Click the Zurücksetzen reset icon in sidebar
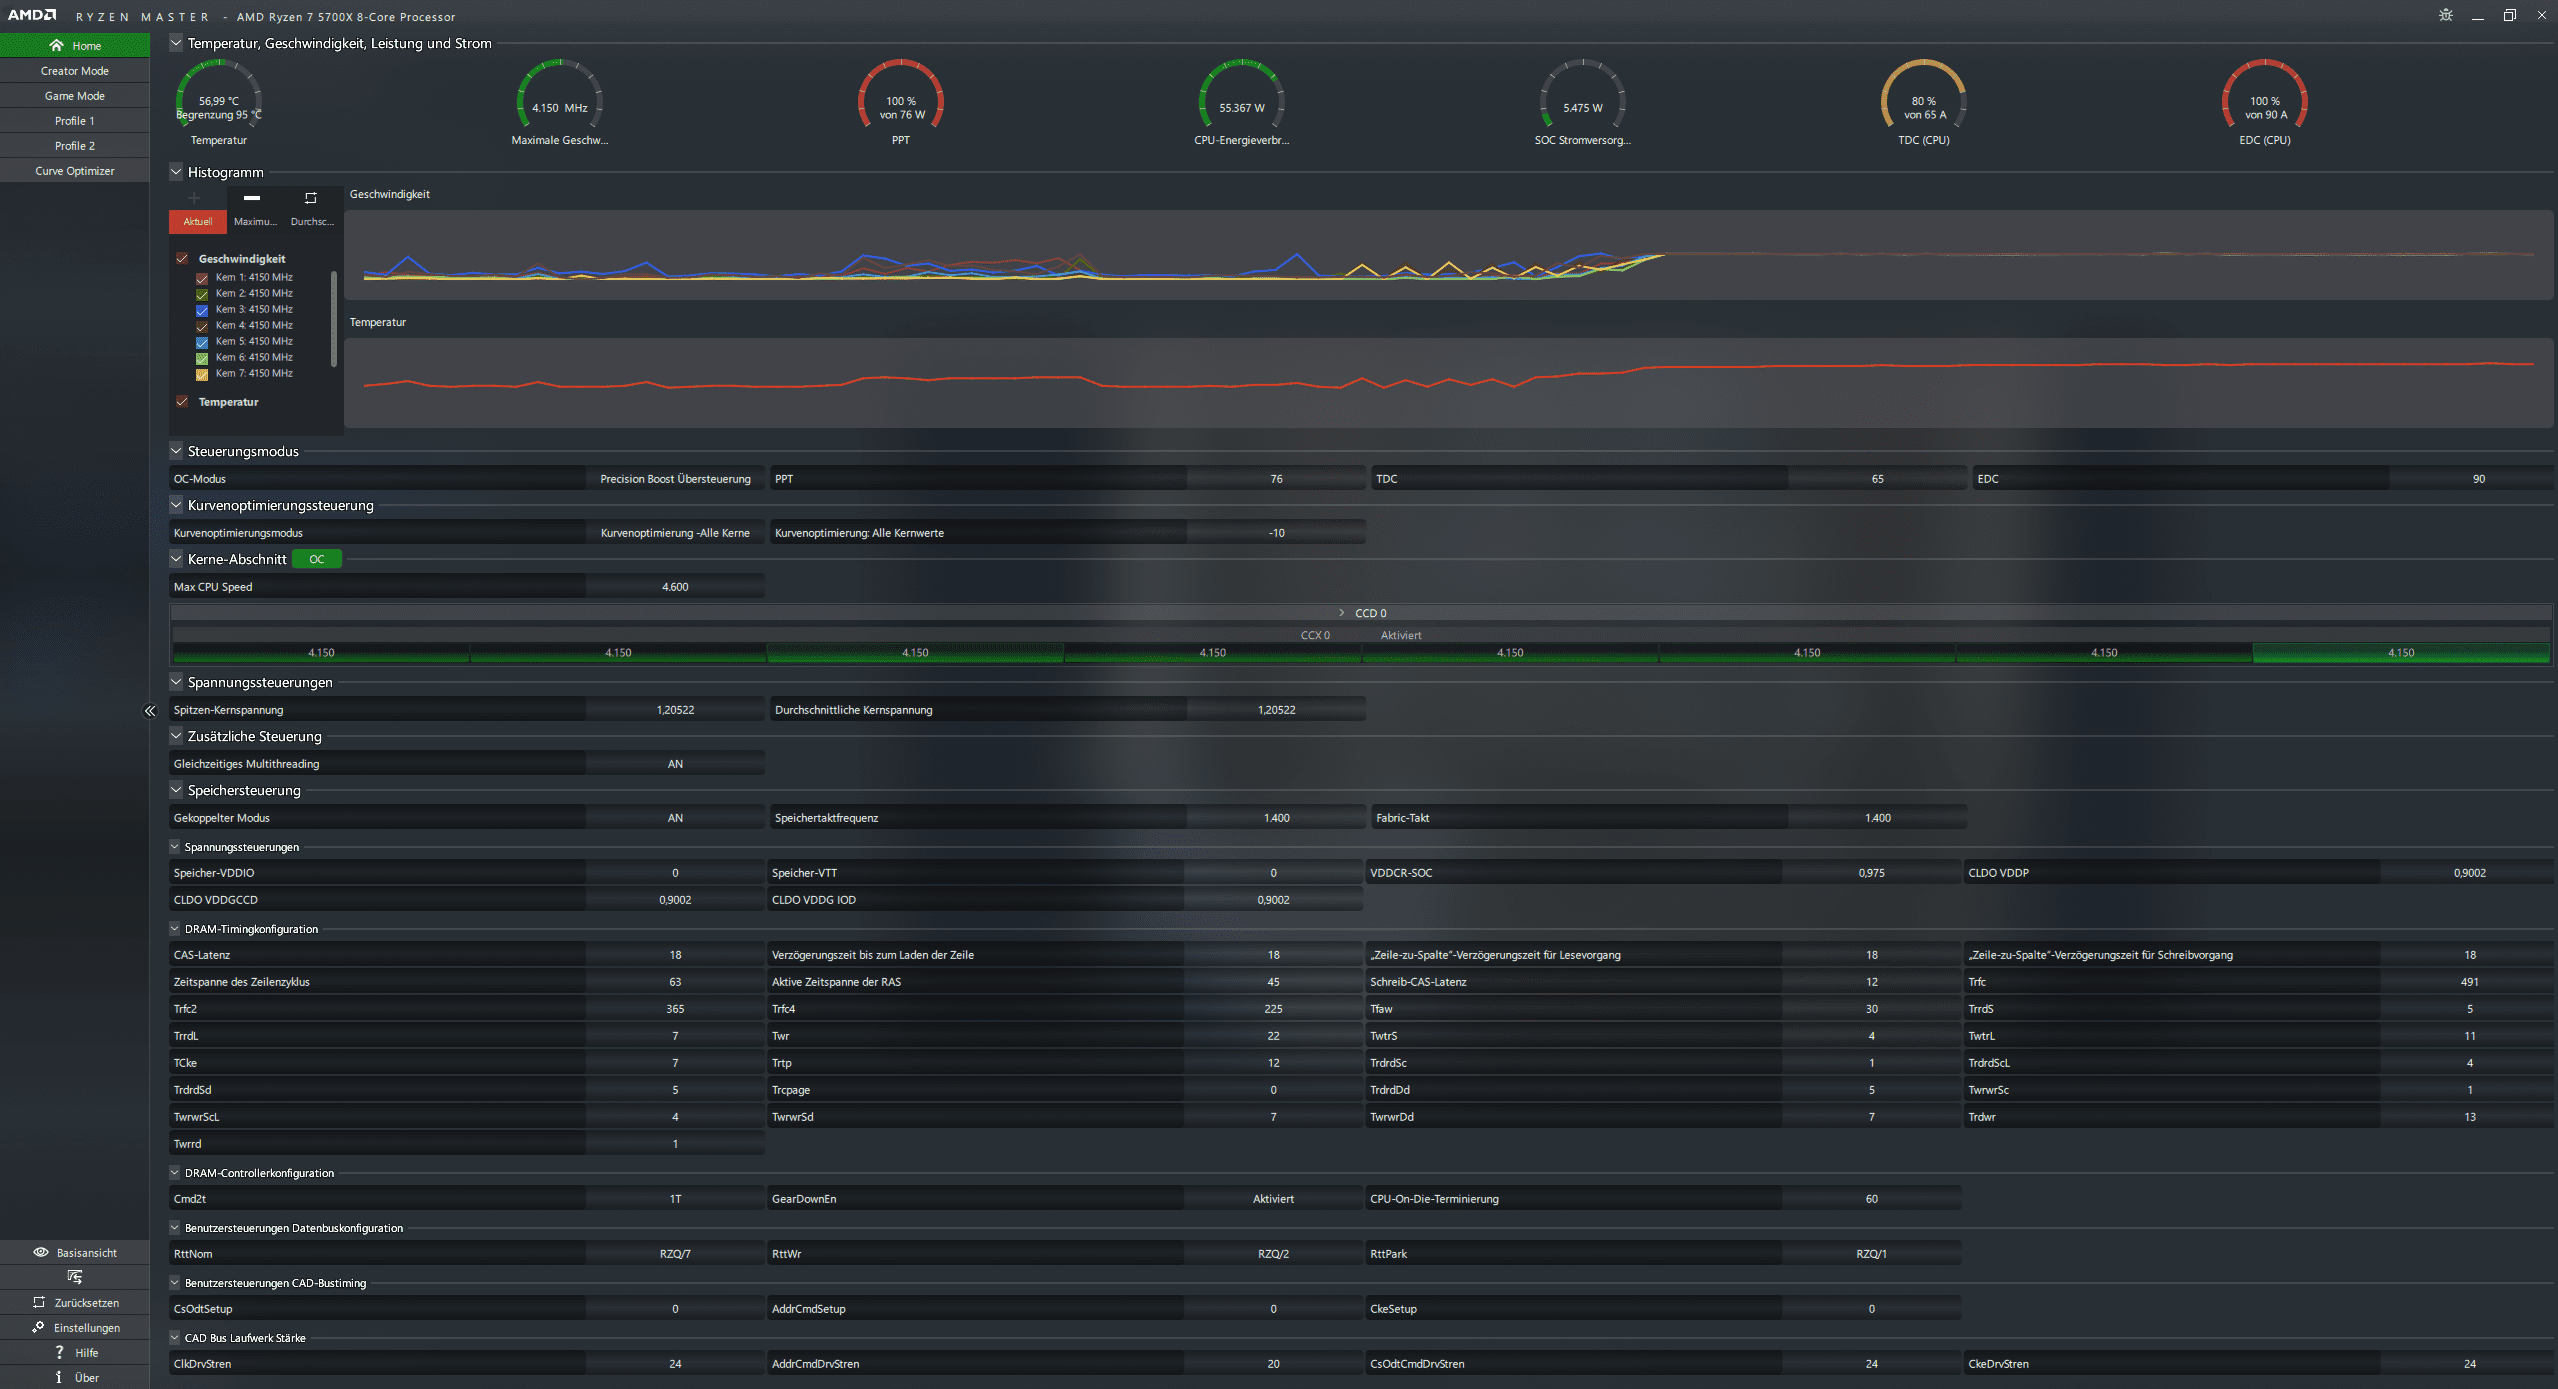Screen dimensions: 2558x1389 (x=39, y=1302)
